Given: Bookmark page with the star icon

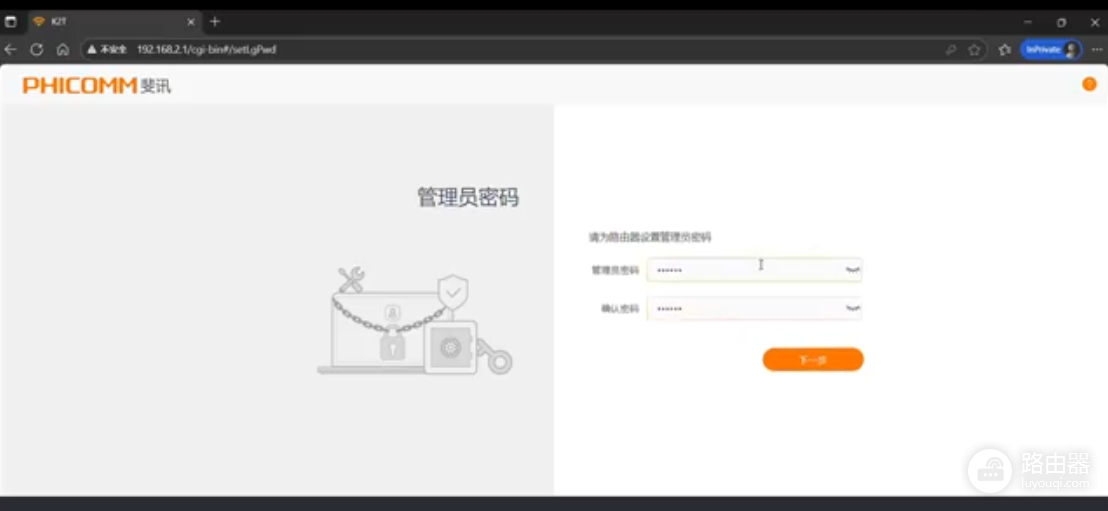Looking at the screenshot, I should (974, 49).
